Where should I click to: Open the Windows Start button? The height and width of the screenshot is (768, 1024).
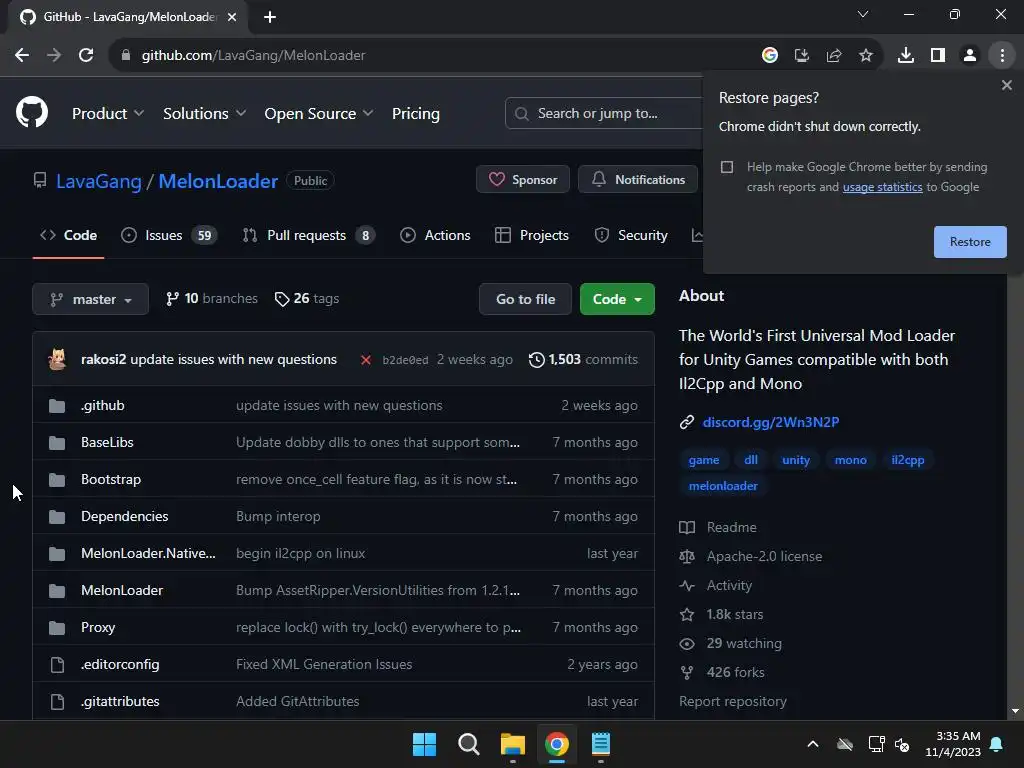424,744
